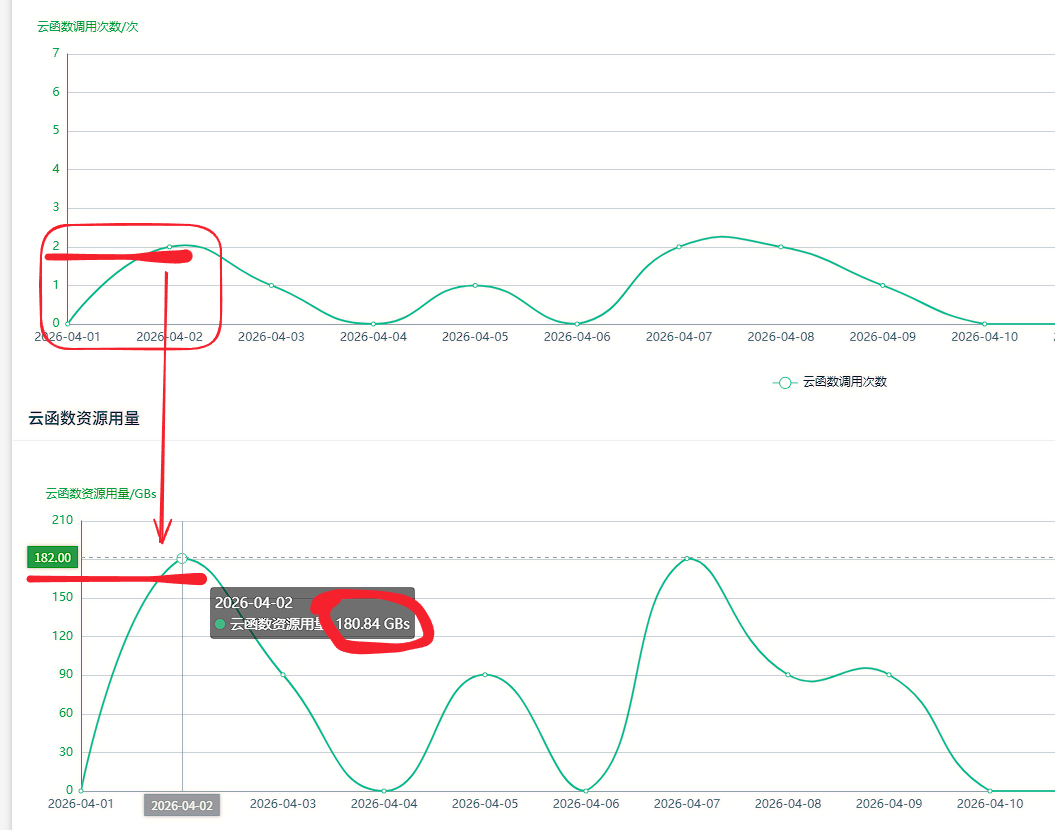Click the gray highlighted 2026-04-02 x-axis label
Viewport: 1055px width, 830px height.
[182, 805]
